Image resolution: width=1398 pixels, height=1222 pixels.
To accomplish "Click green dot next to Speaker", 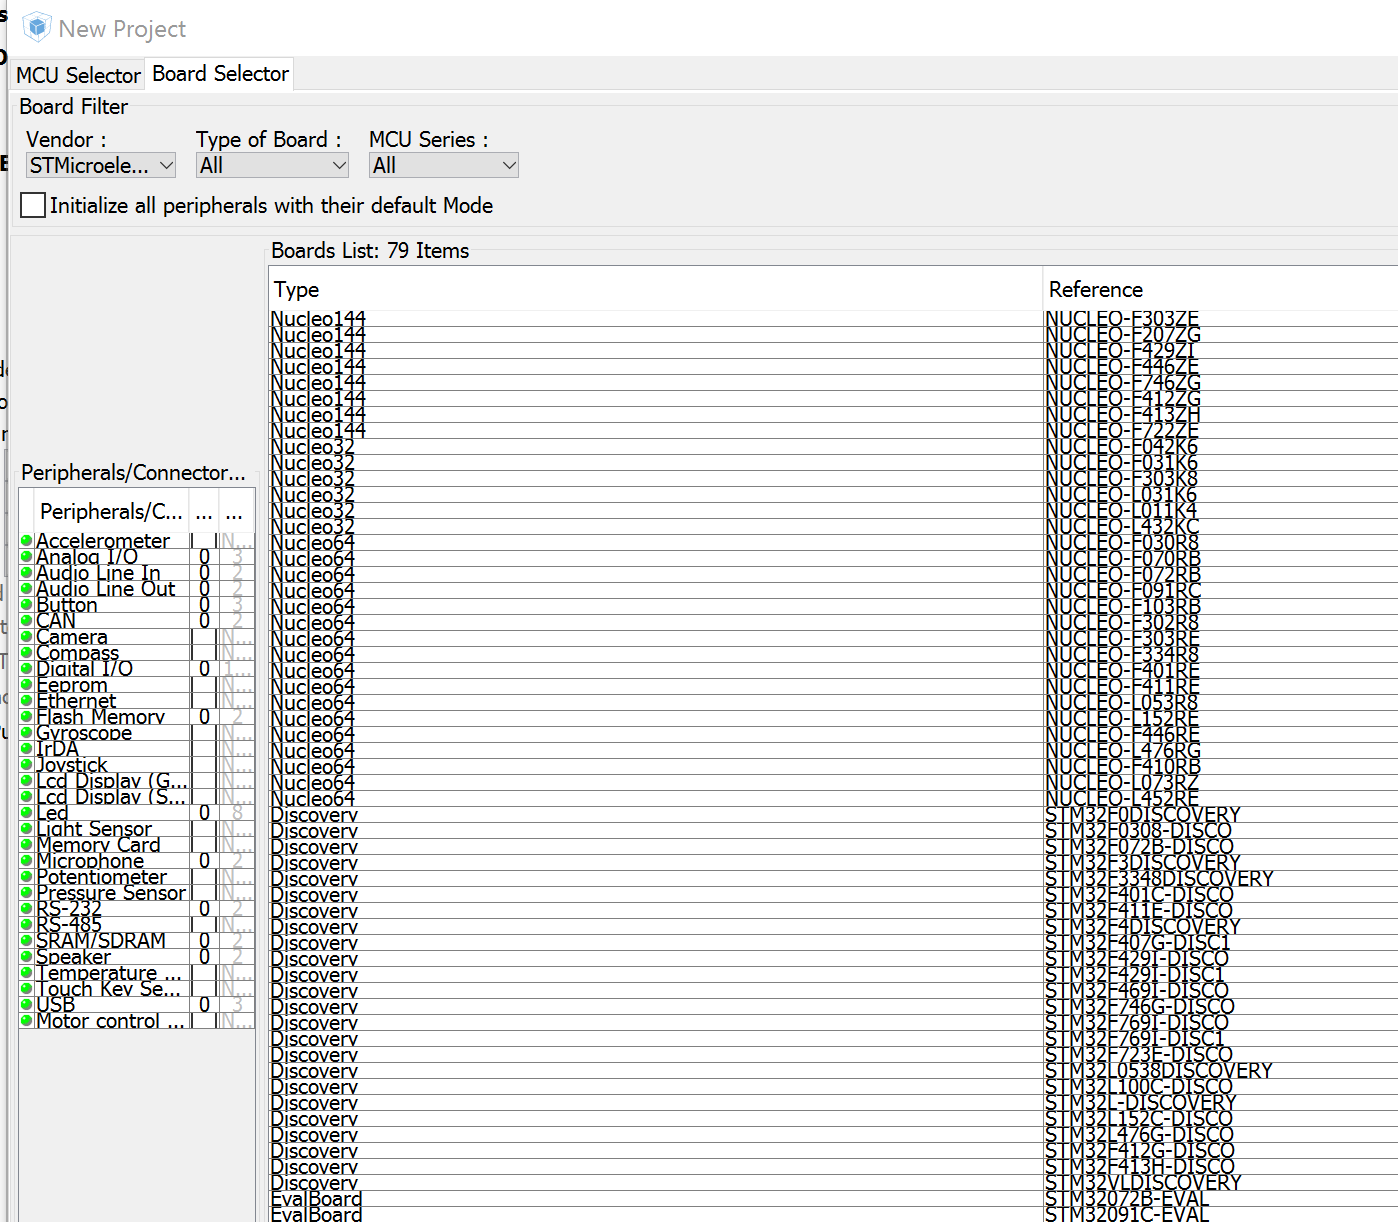I will tap(27, 957).
